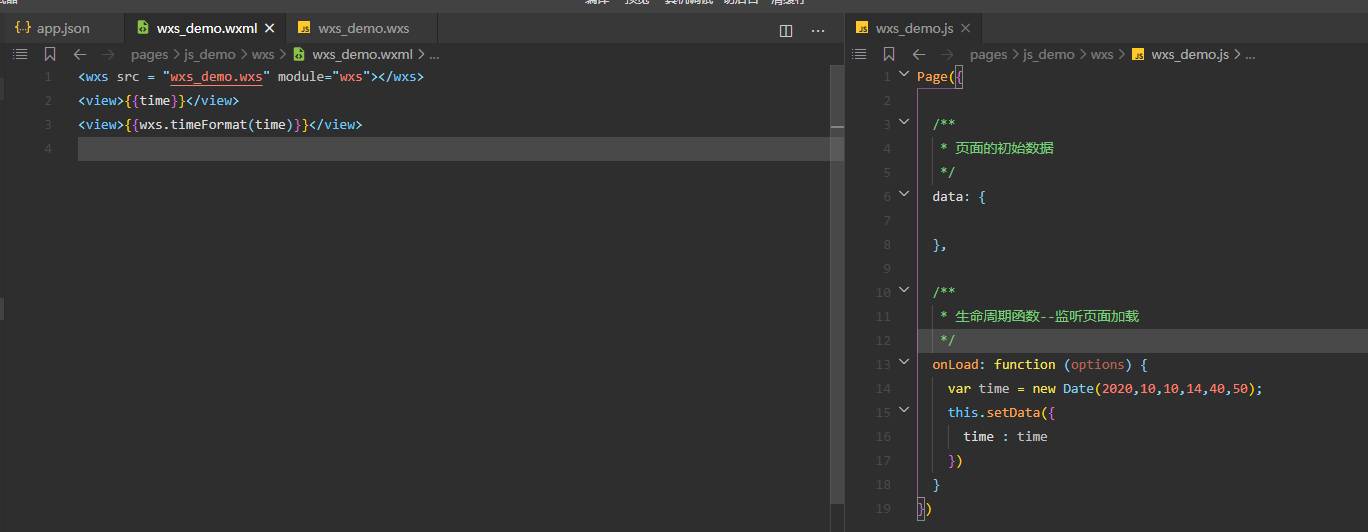Place cursor on {{time}} view line
Image resolution: width=1368 pixels, height=532 pixels.
point(158,101)
